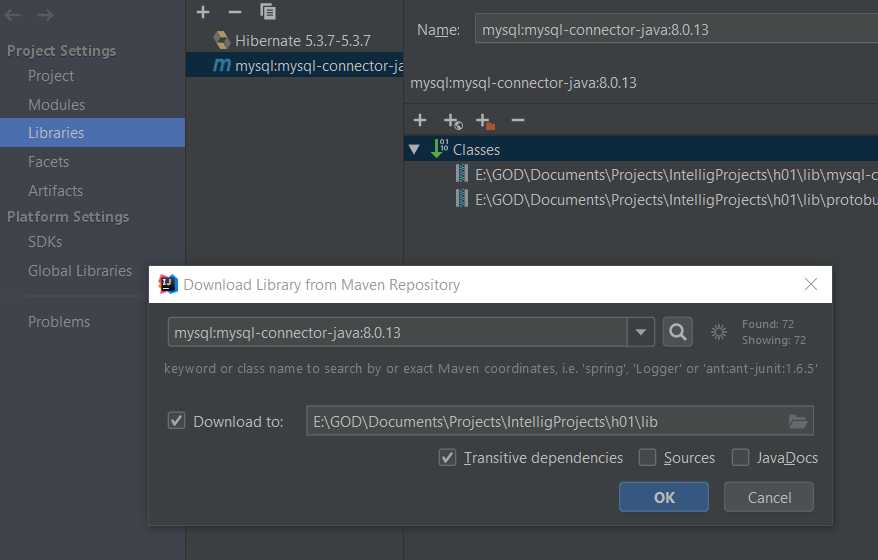The height and width of the screenshot is (560, 878).
Task: Enable the JavaDocs checkbox
Action: tap(740, 457)
